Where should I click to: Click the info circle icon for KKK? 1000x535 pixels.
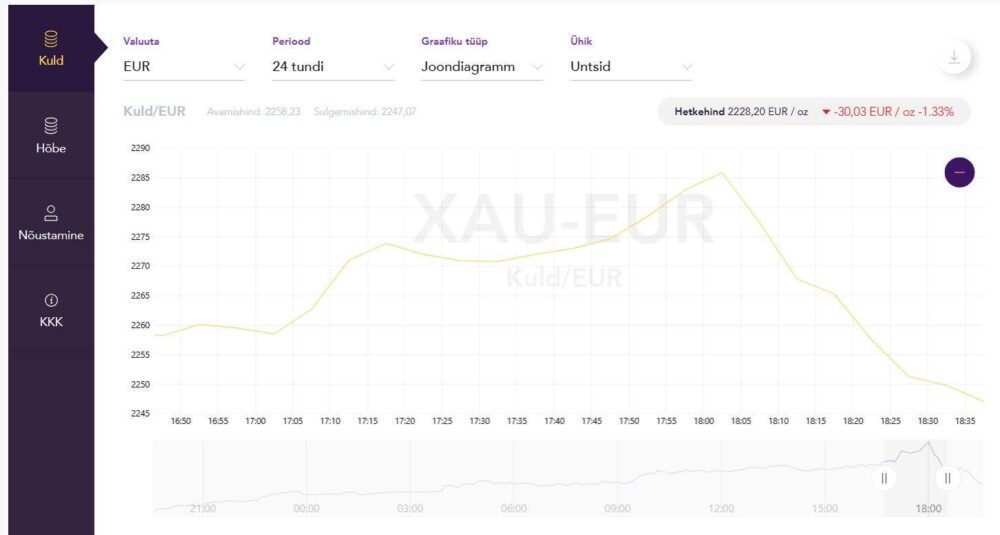pos(51,300)
